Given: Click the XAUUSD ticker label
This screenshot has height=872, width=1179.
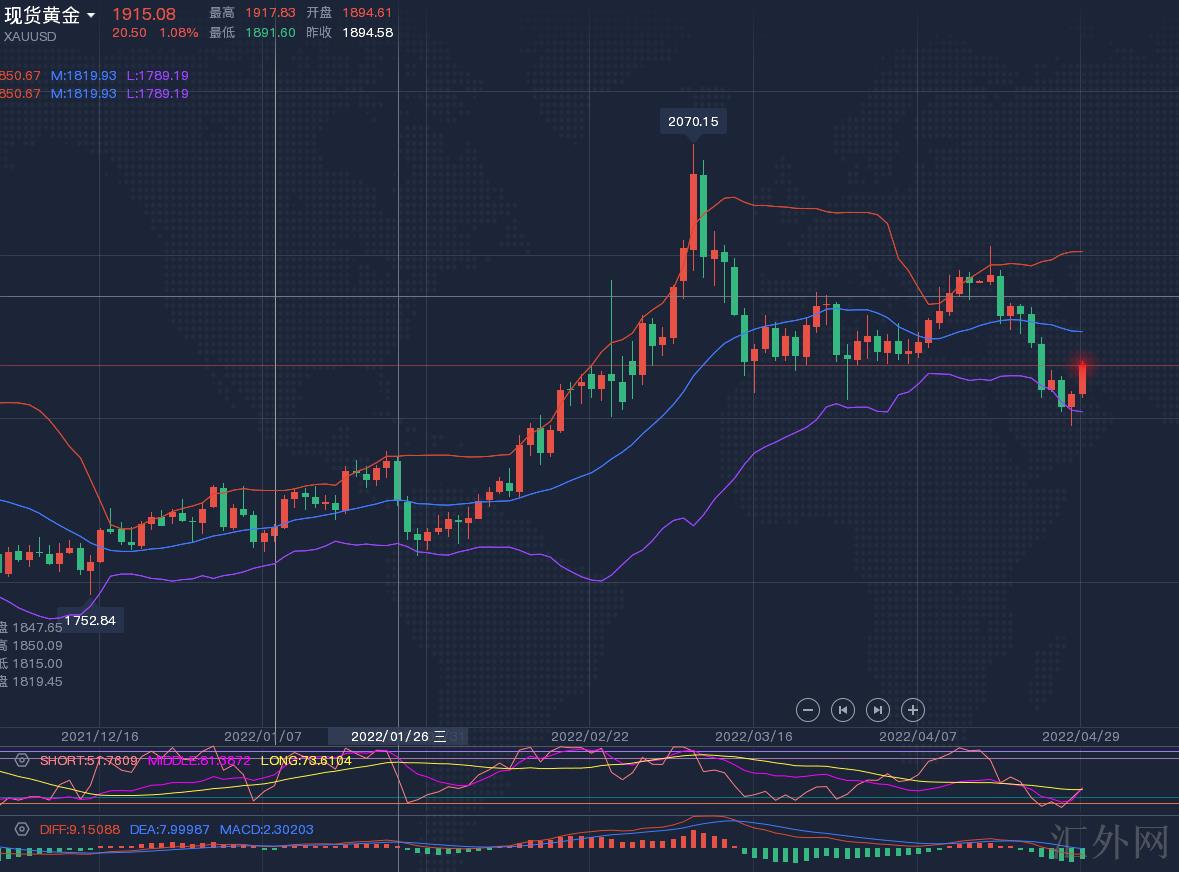Looking at the screenshot, I should (30, 37).
